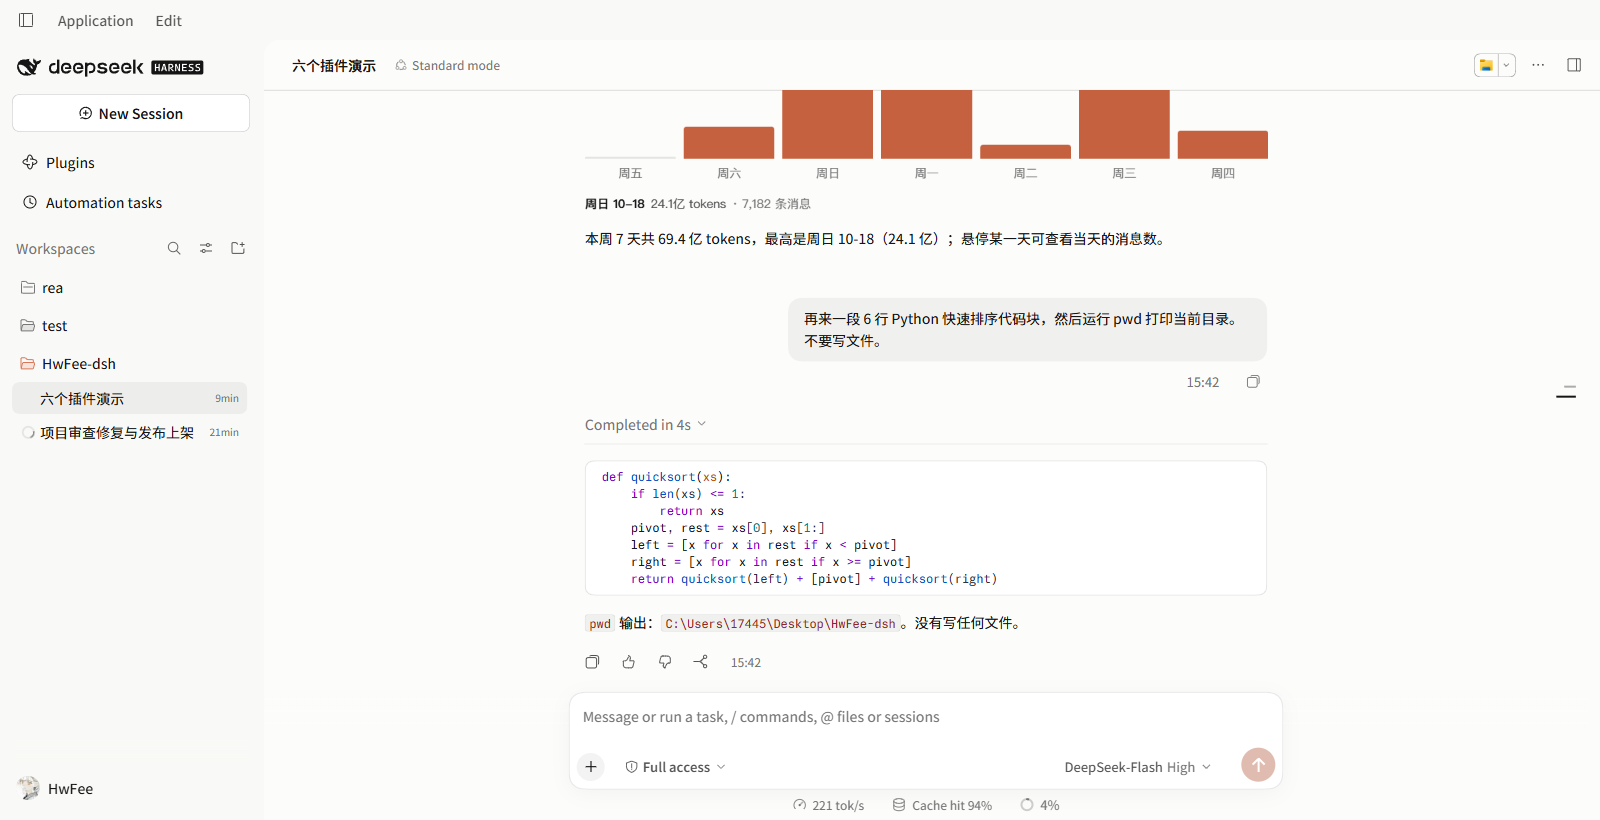Start a New Session
Screen dimensions: 1600x820
pyautogui.click(x=131, y=113)
